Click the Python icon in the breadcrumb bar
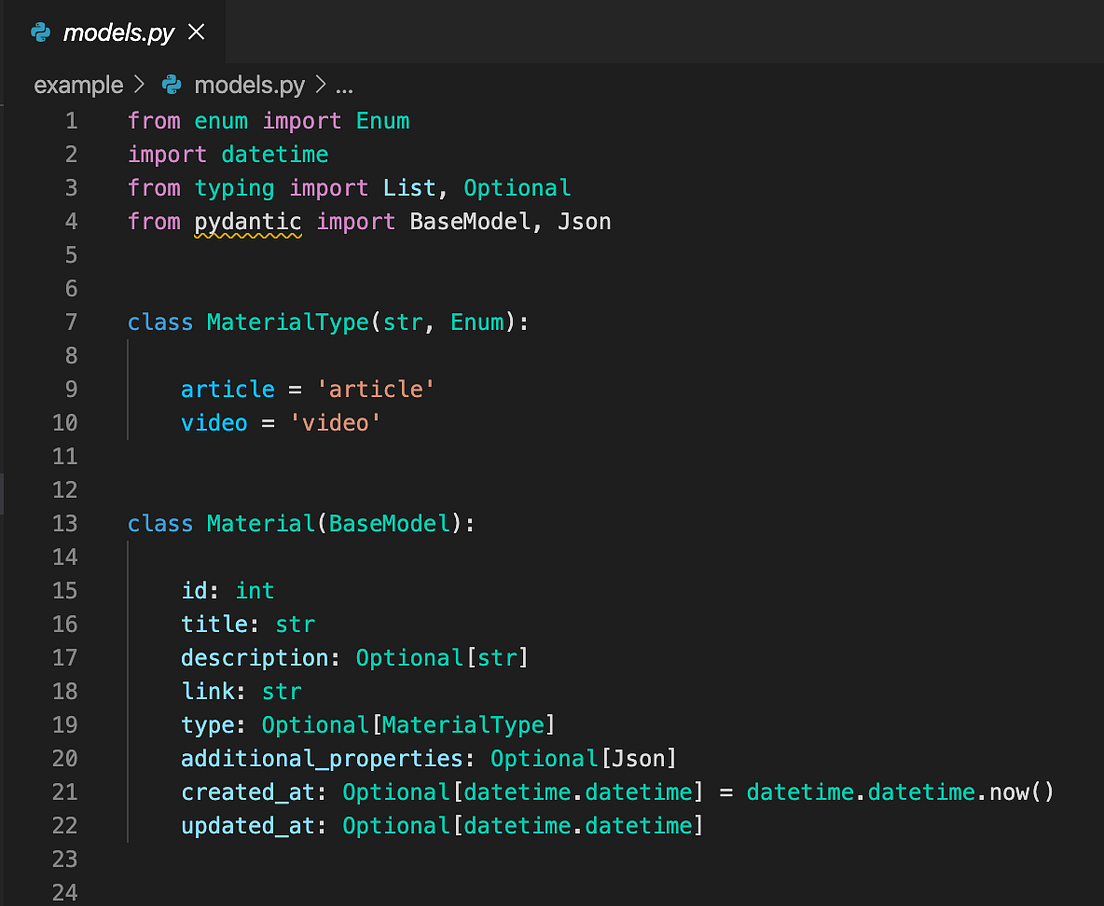The height and width of the screenshot is (906, 1104). (172, 85)
